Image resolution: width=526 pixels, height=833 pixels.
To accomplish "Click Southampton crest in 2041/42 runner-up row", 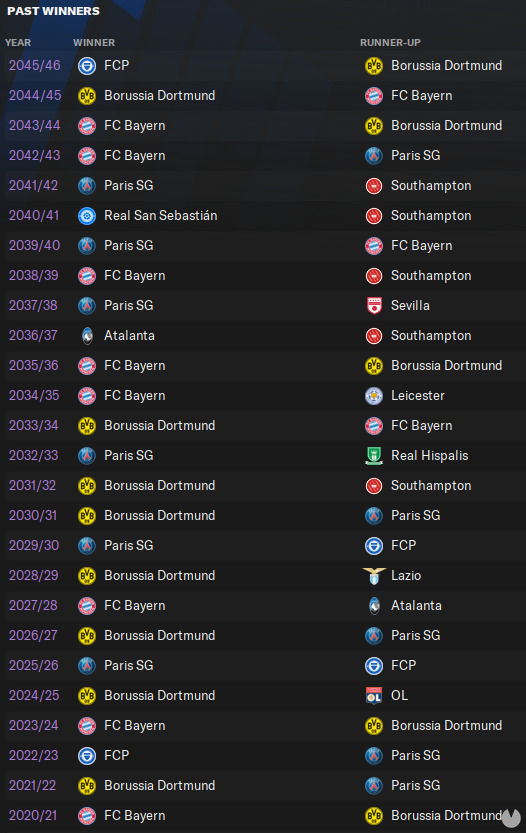I will click(374, 186).
